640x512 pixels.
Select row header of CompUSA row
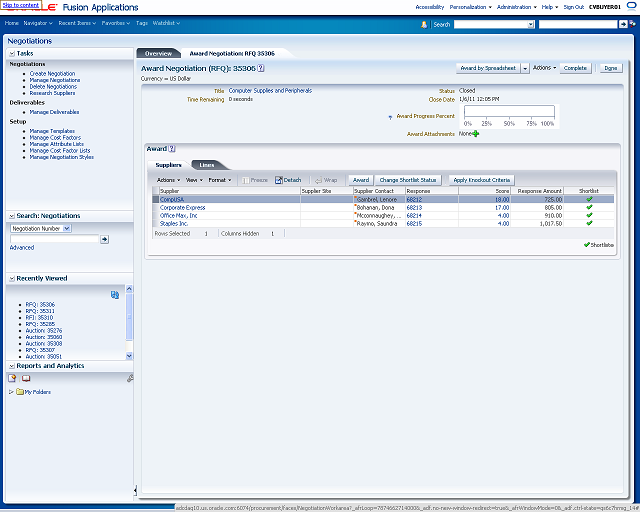tap(156, 199)
